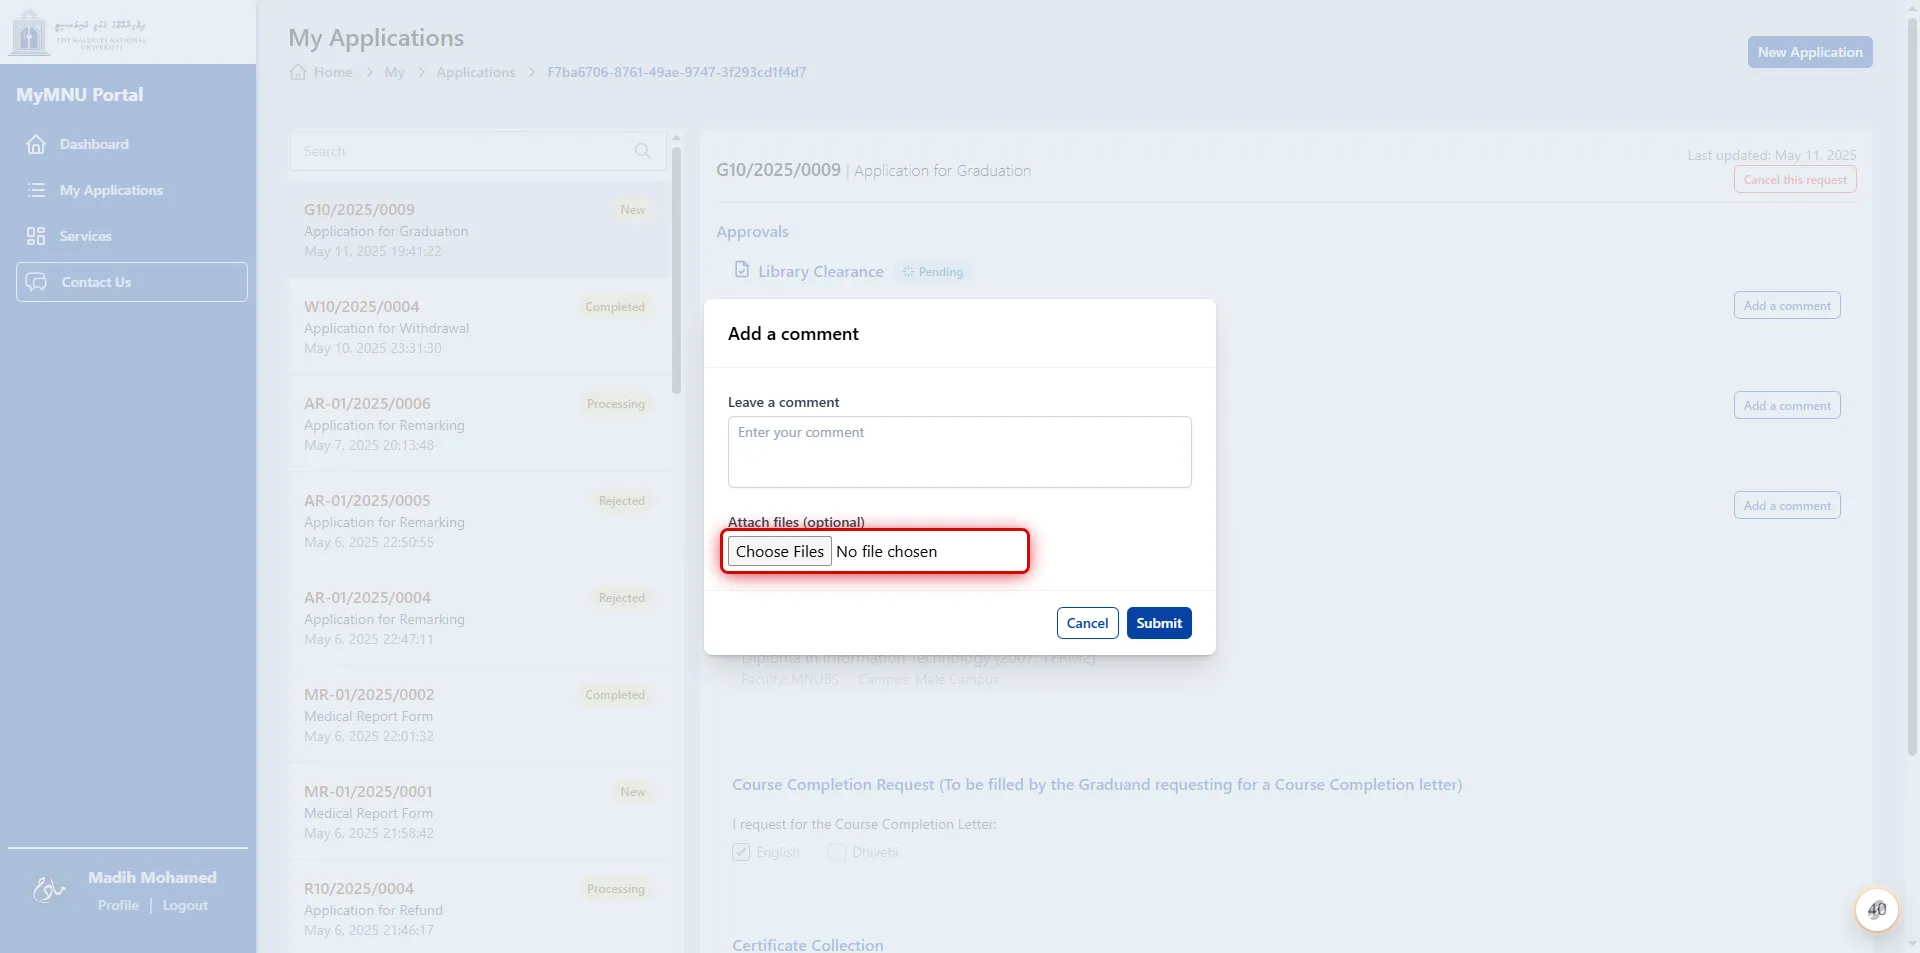Click the breadcrumb home icon
Image resolution: width=1920 pixels, height=953 pixels.
point(298,72)
